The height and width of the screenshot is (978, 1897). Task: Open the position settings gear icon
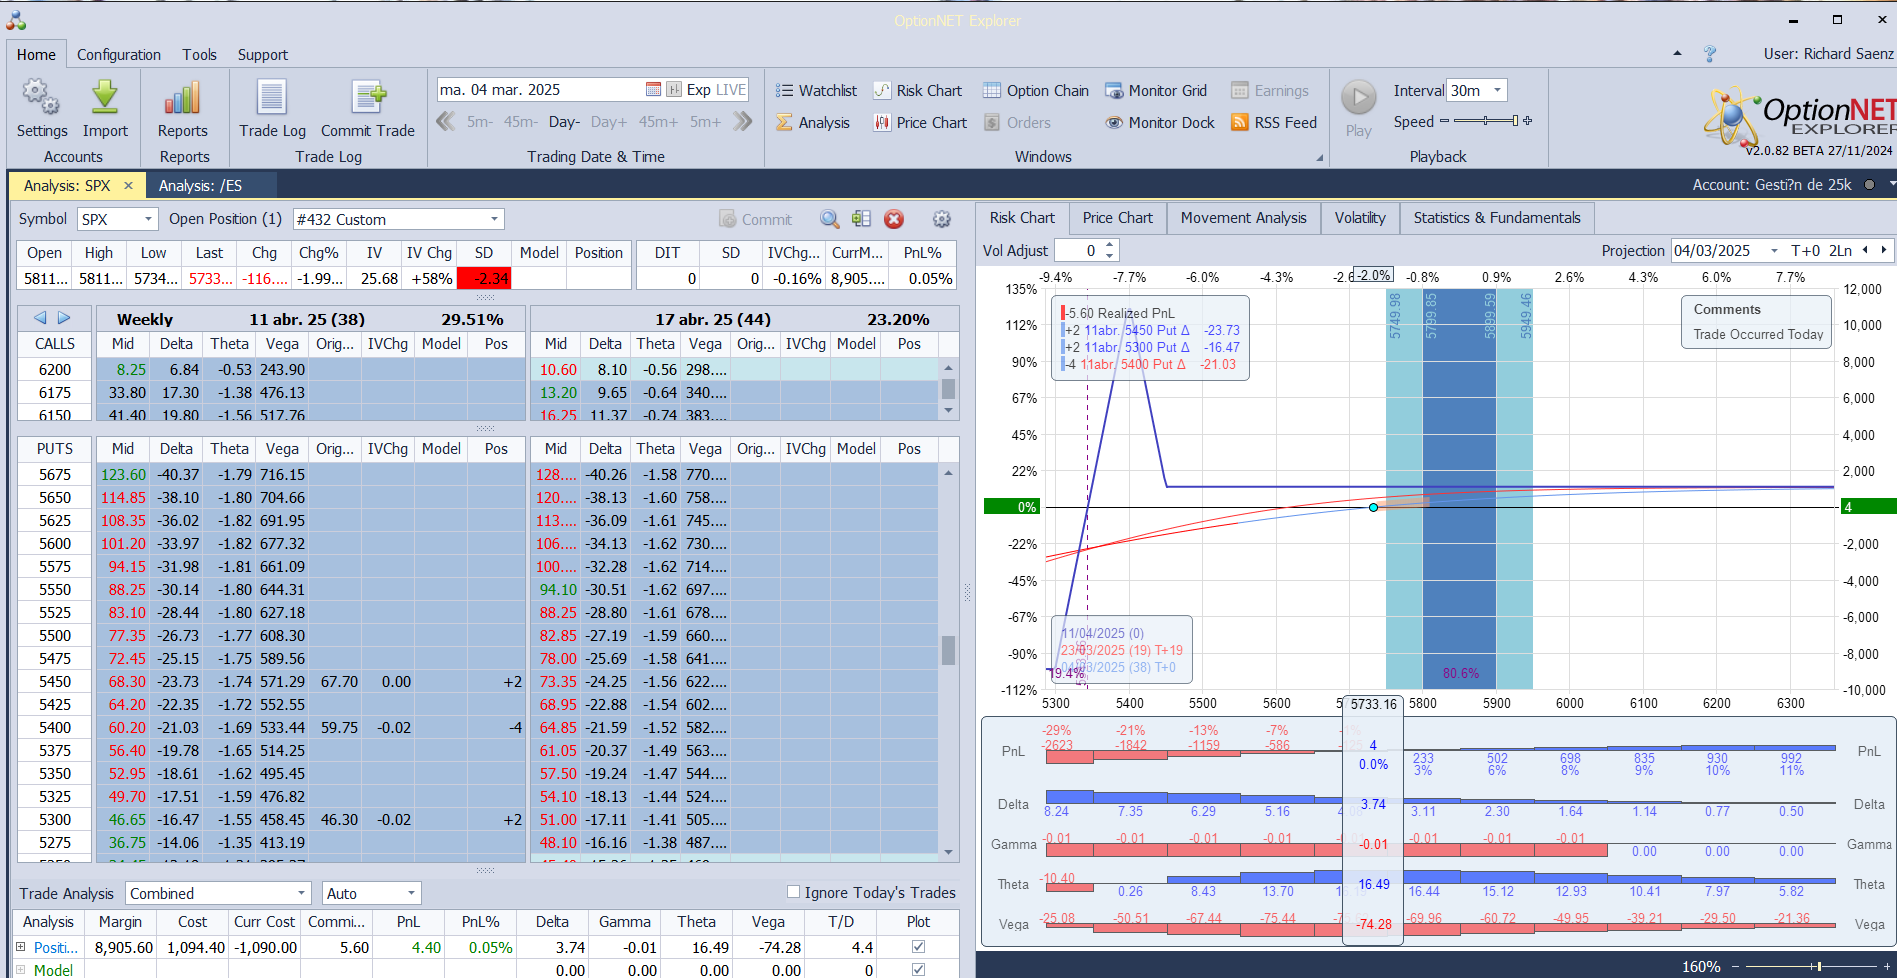(x=941, y=219)
